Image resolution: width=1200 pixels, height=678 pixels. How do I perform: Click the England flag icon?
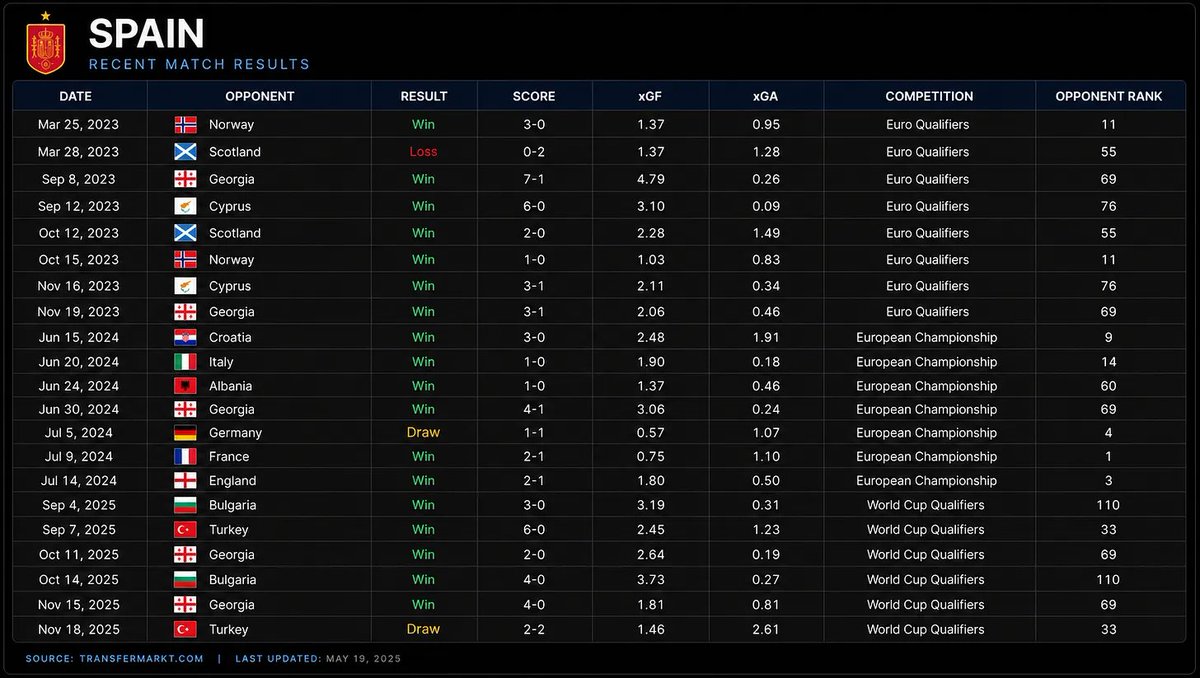coord(186,481)
